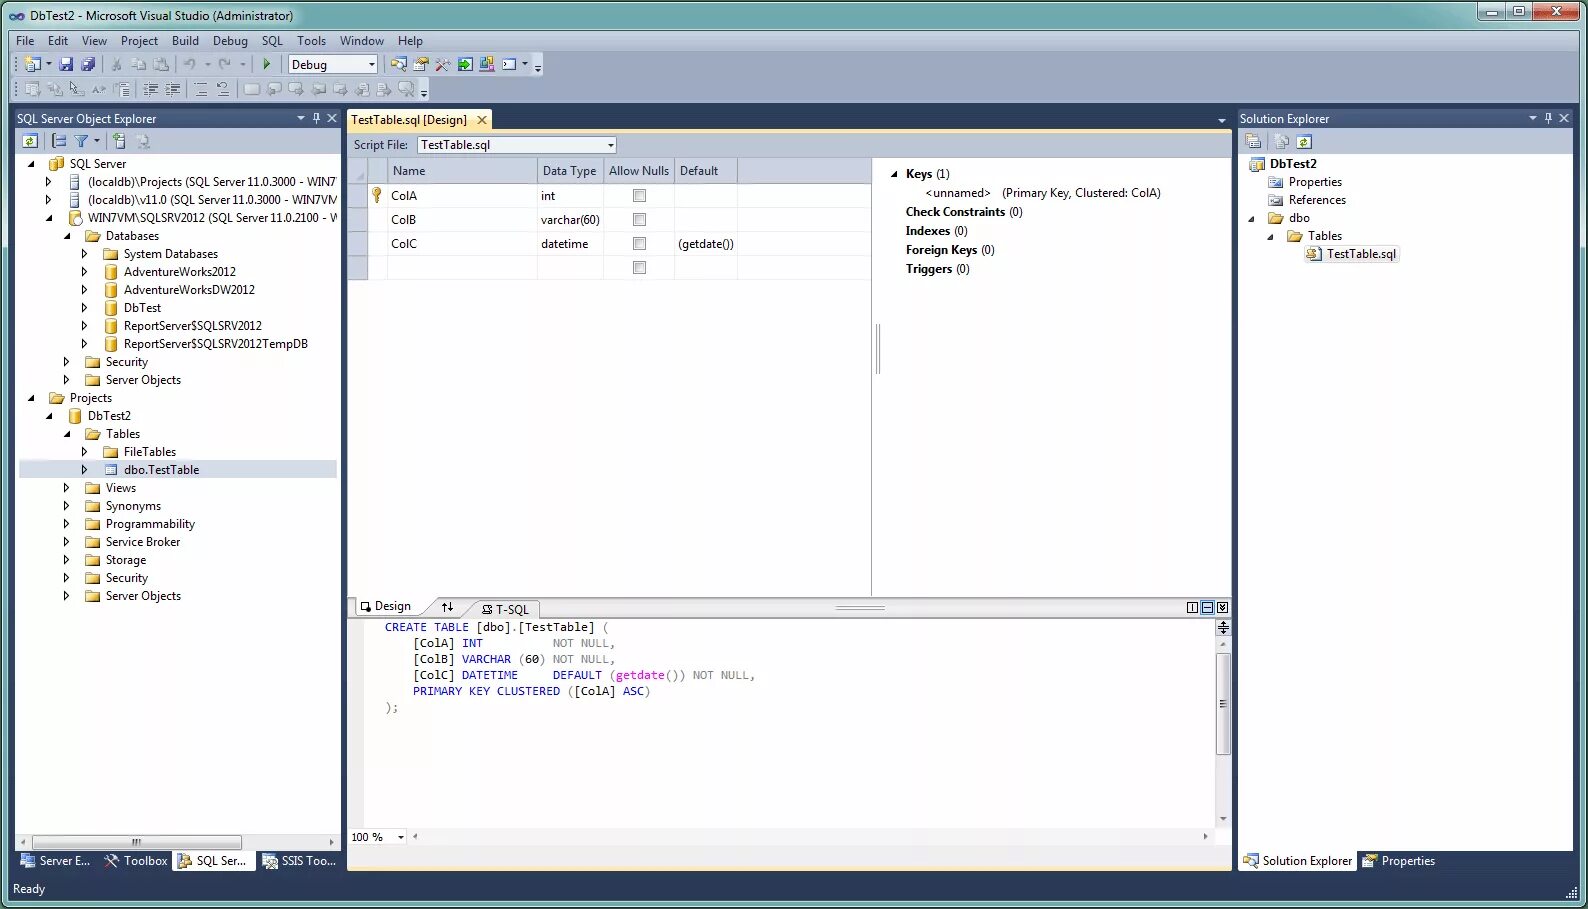
Task: Click the New Project toolbar icon
Action: tap(32, 64)
